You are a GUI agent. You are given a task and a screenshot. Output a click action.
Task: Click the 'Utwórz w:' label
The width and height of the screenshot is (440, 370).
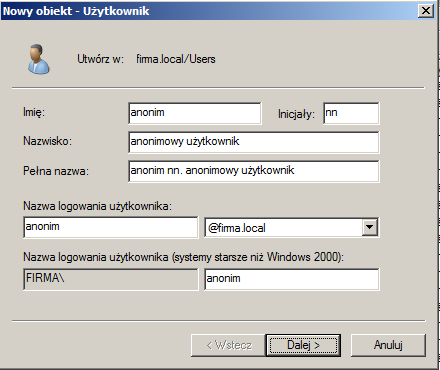pyautogui.click(x=100, y=59)
